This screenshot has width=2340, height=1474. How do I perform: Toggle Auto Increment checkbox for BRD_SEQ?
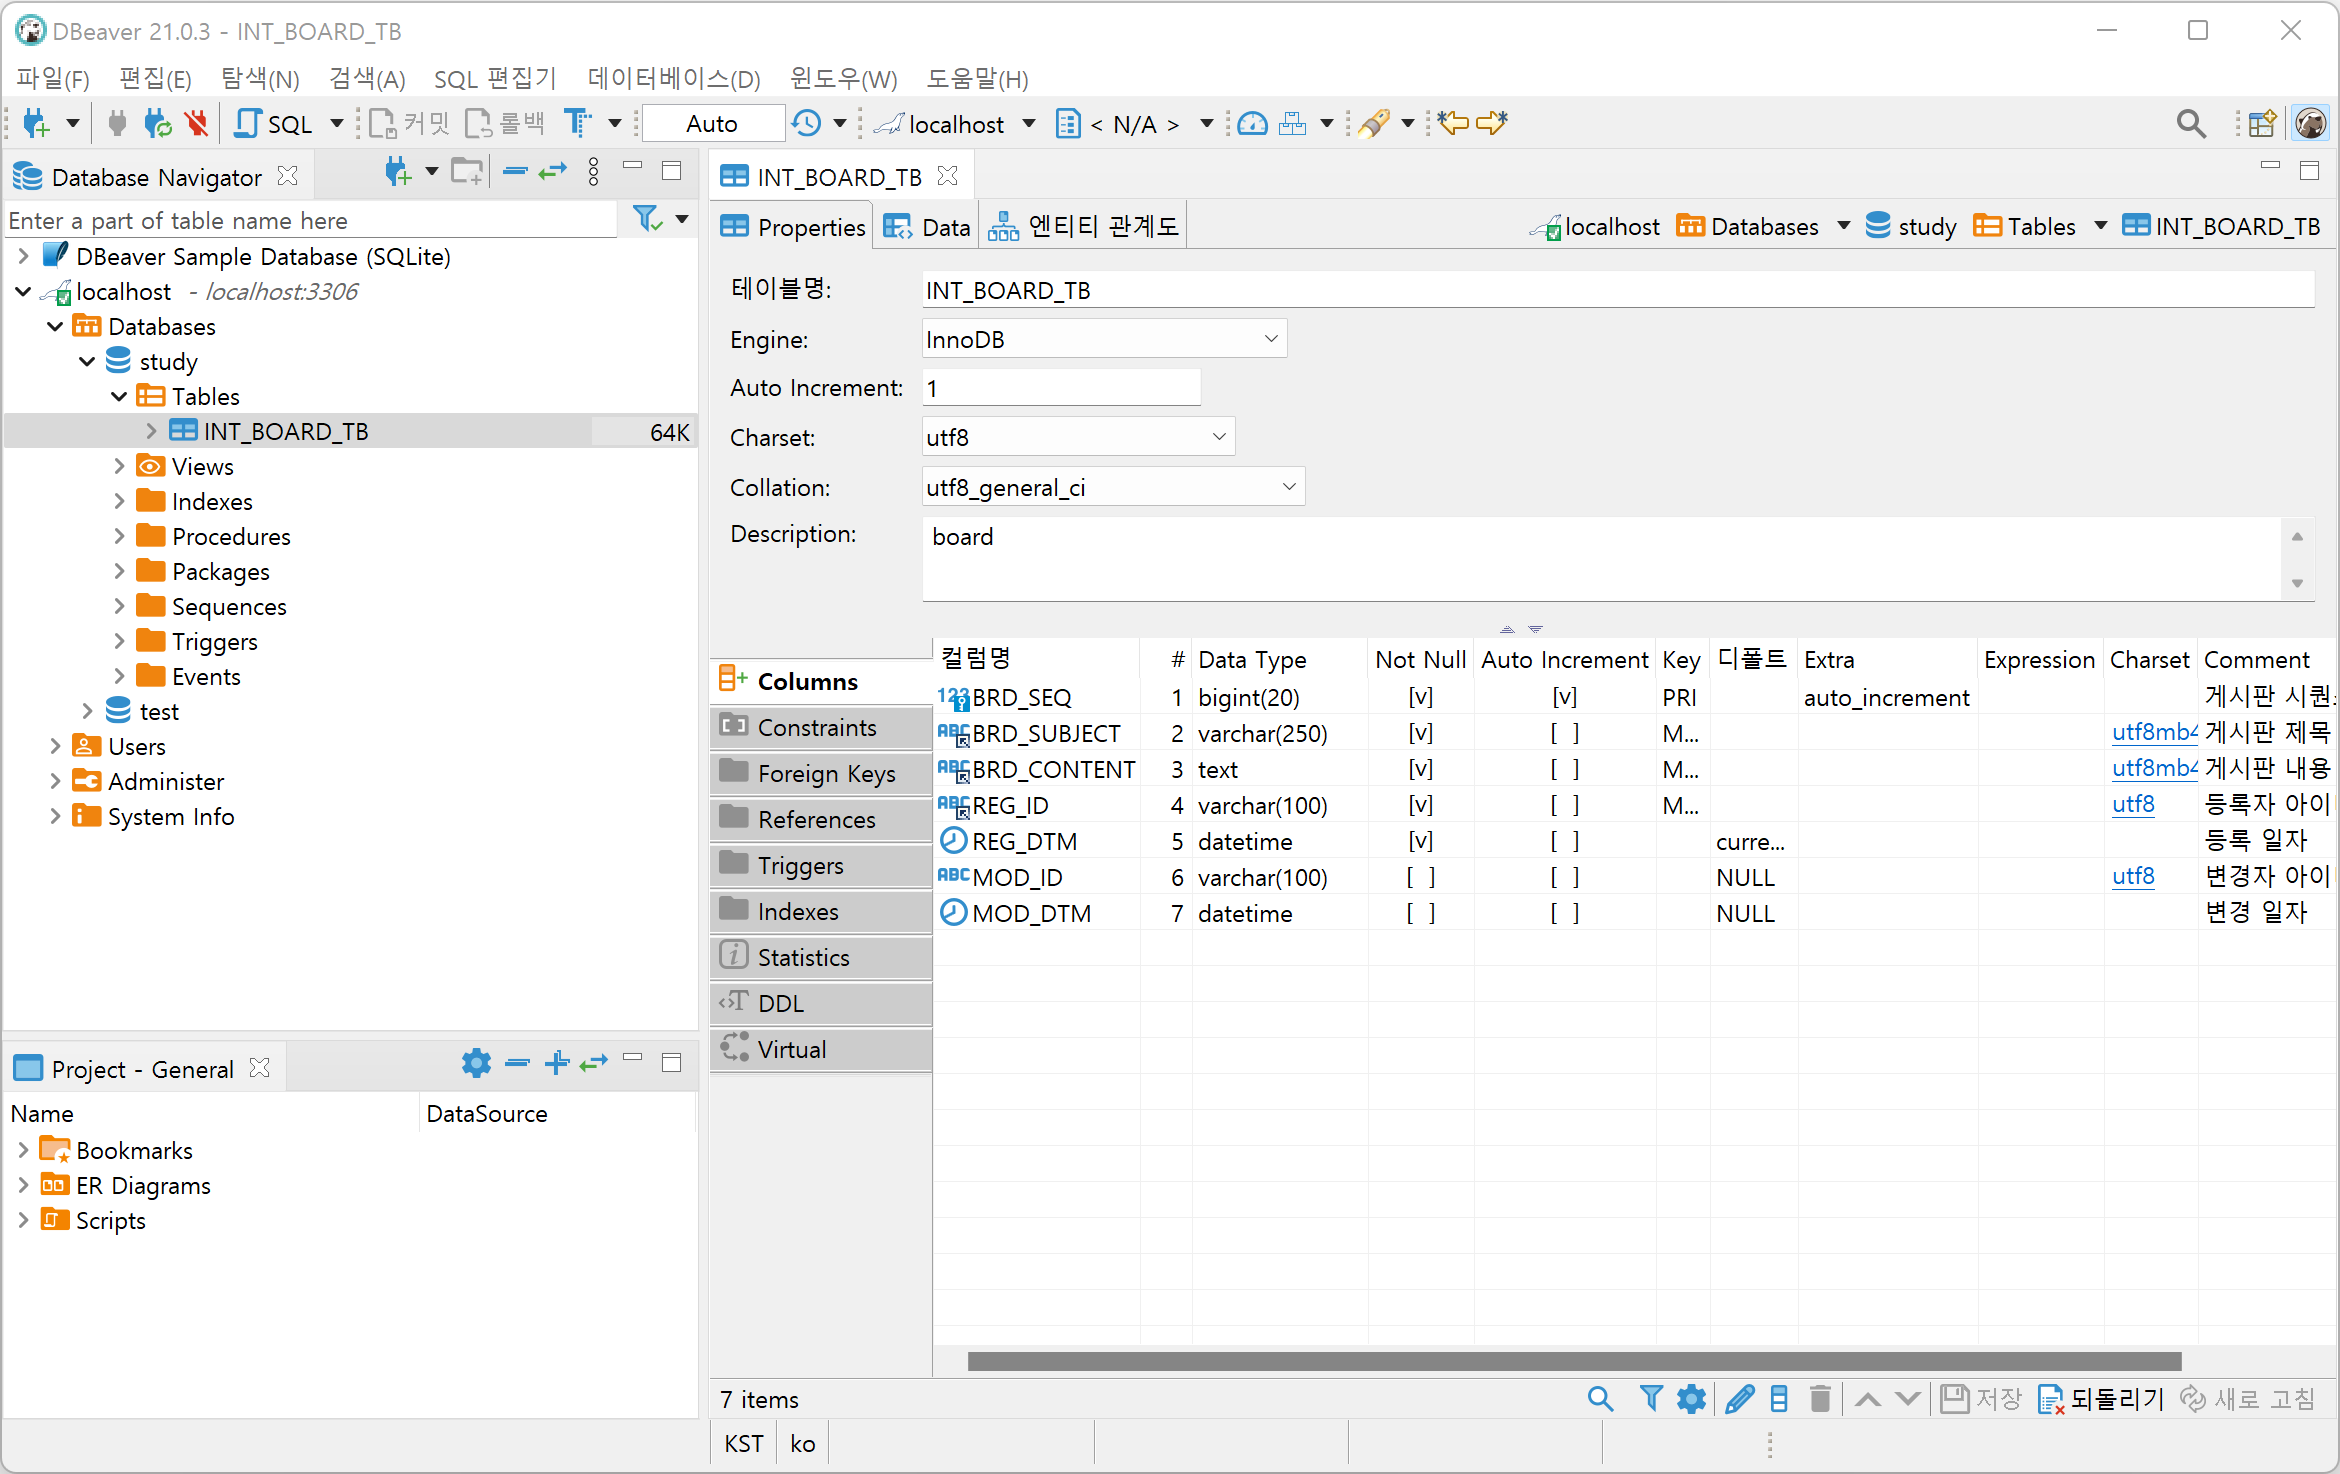[1564, 697]
